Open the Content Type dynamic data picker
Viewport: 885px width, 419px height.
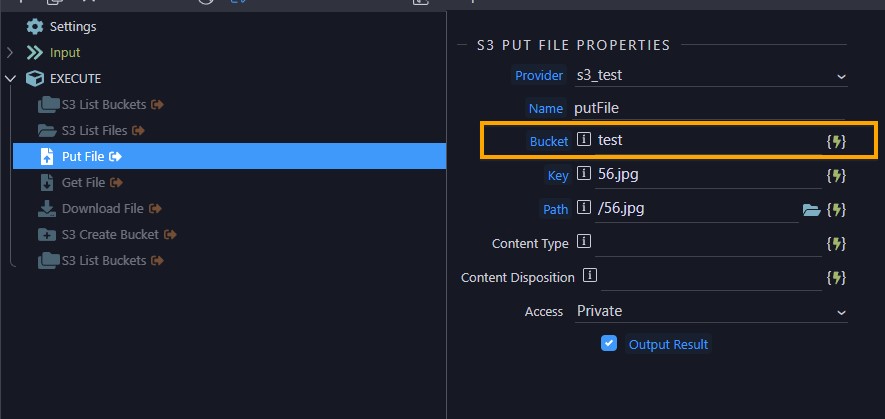[x=836, y=243]
